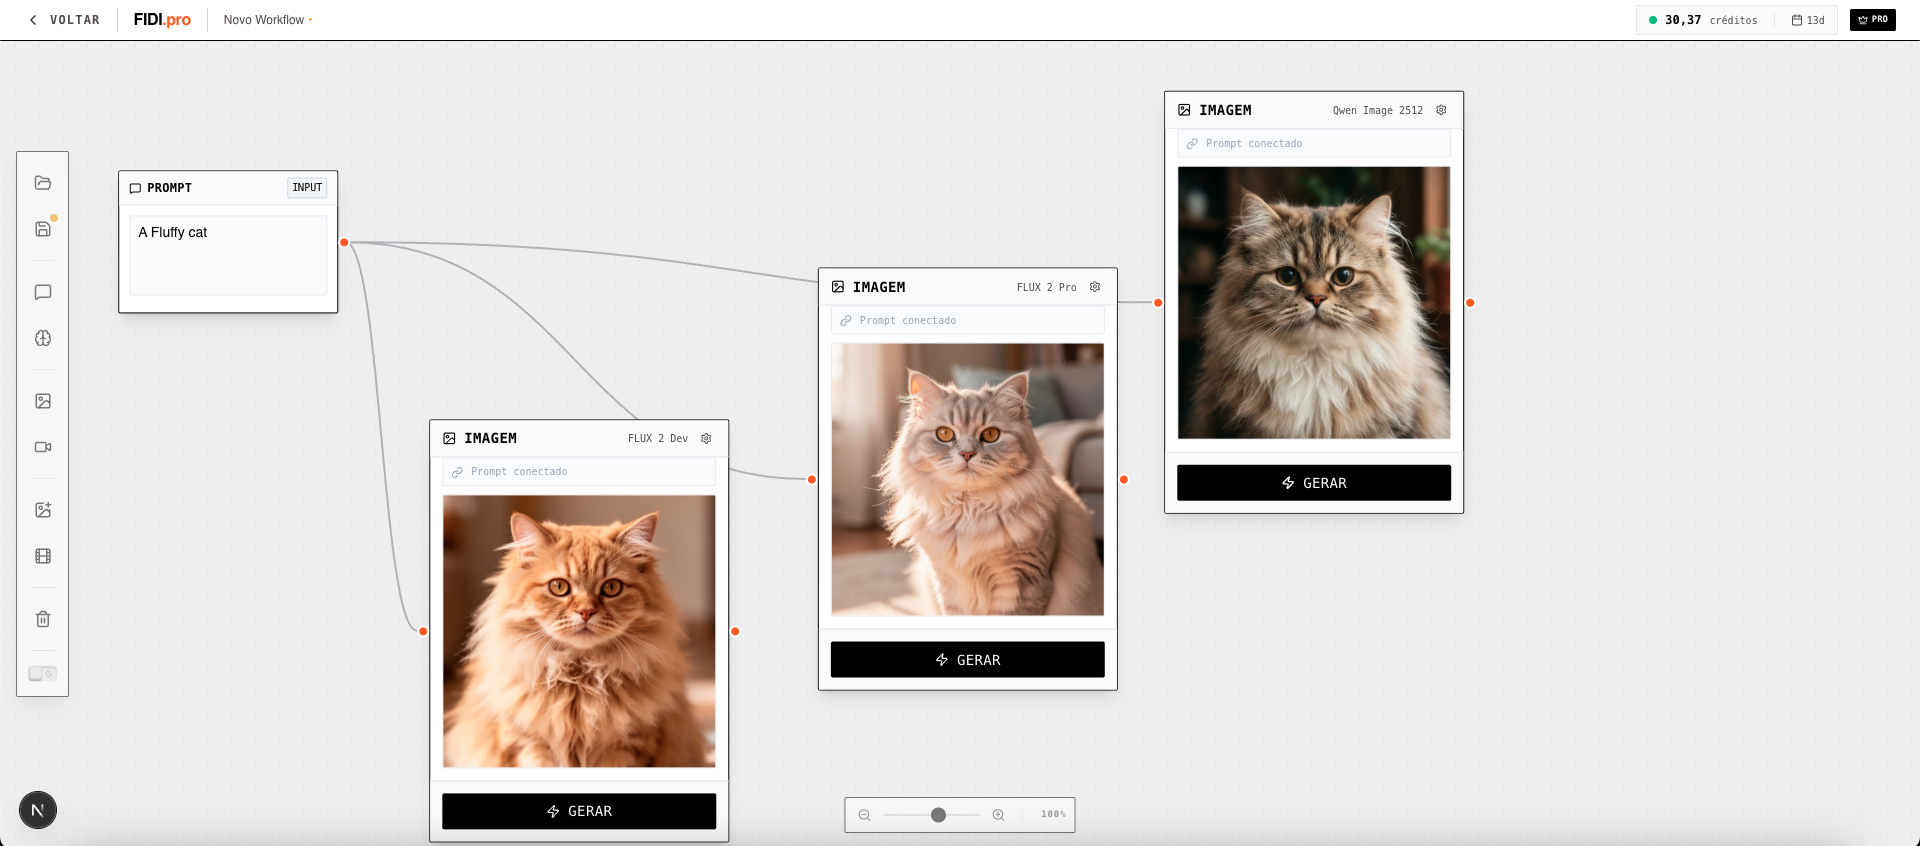Click the film strip icon in sidebar

(x=43, y=556)
